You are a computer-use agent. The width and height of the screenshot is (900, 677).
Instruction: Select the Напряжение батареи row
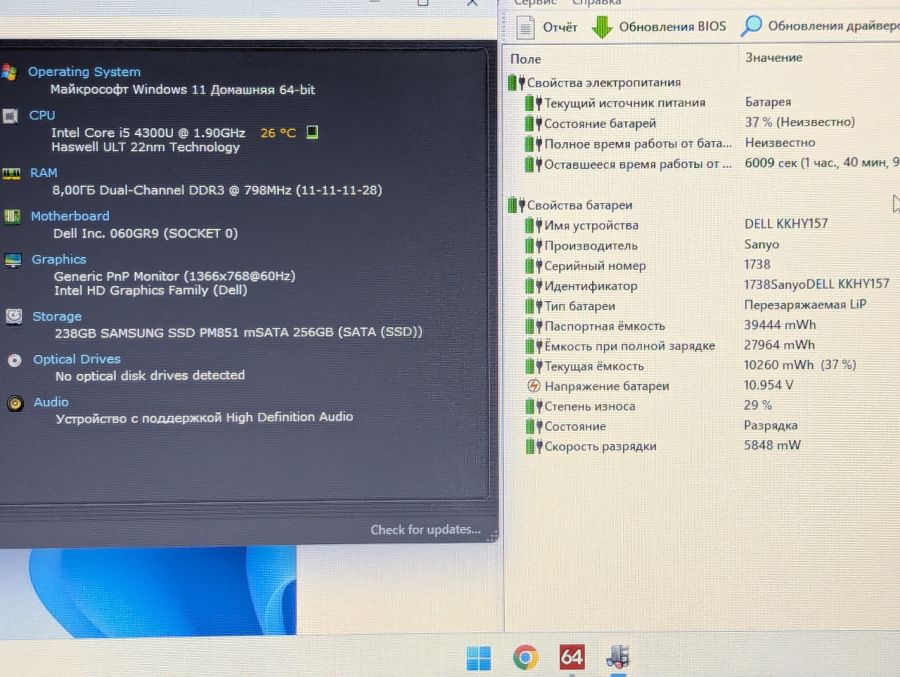[712, 386]
